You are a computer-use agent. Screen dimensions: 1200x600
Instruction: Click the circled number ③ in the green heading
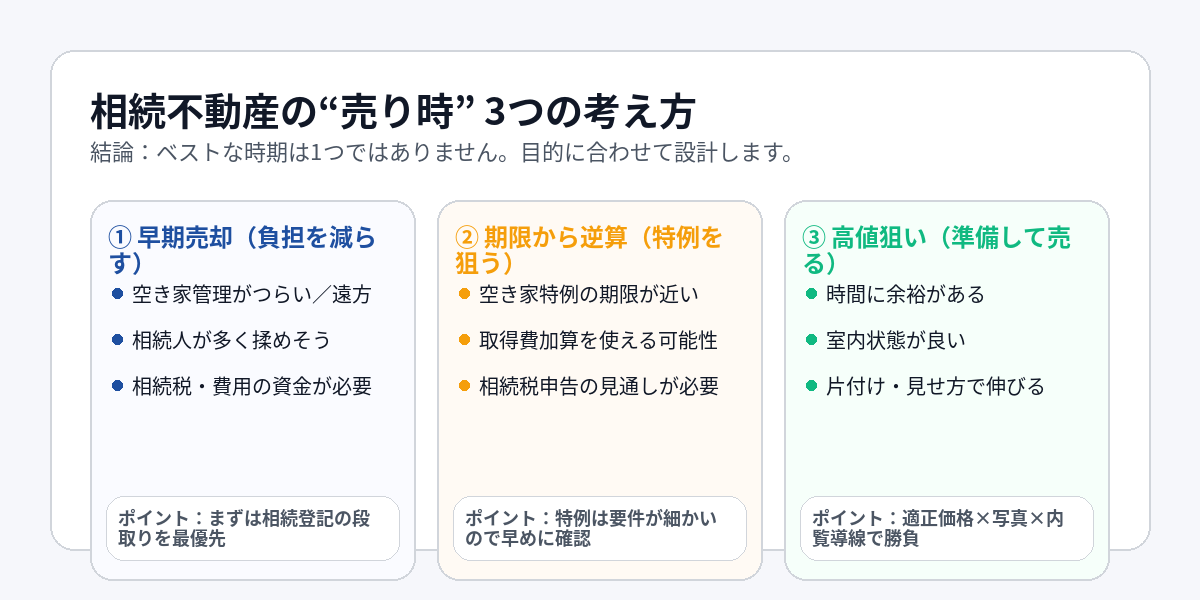813,237
